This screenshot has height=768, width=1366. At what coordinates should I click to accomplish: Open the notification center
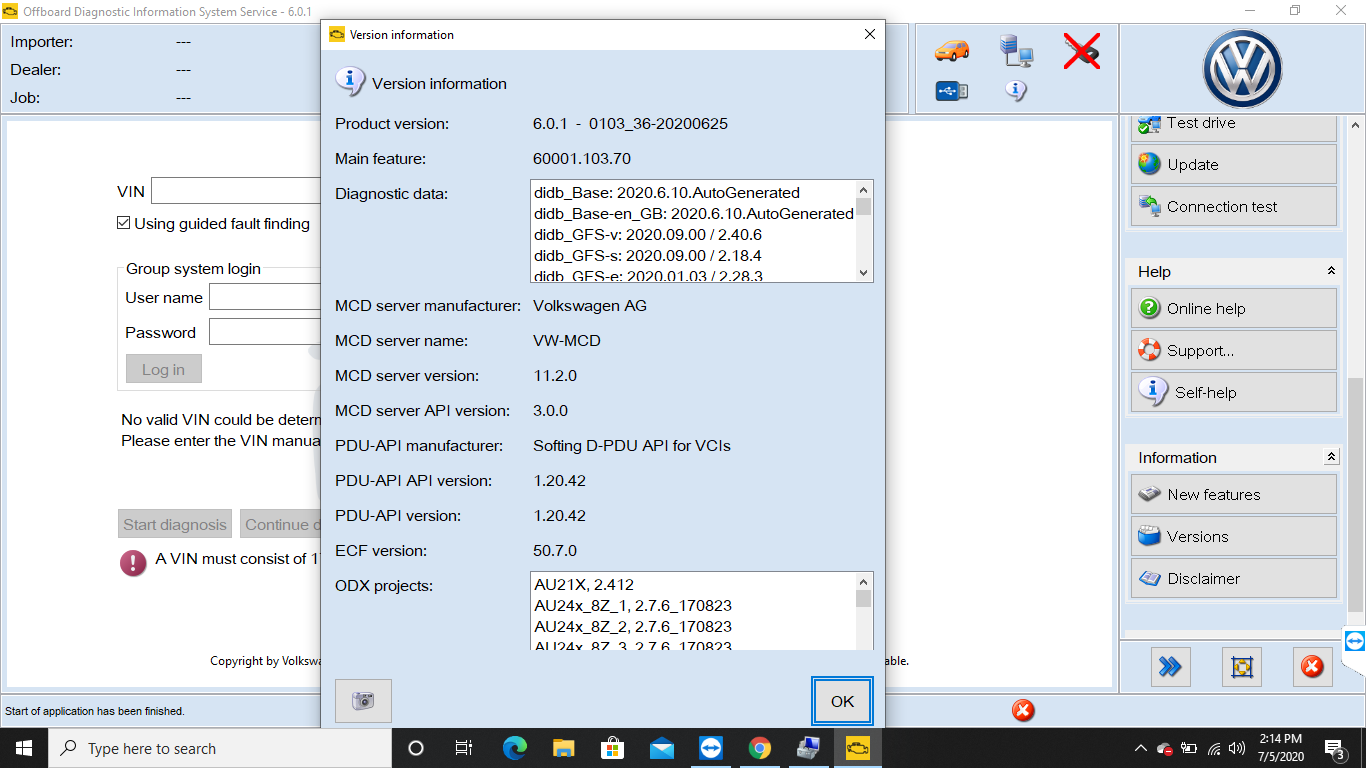pos(1334,748)
